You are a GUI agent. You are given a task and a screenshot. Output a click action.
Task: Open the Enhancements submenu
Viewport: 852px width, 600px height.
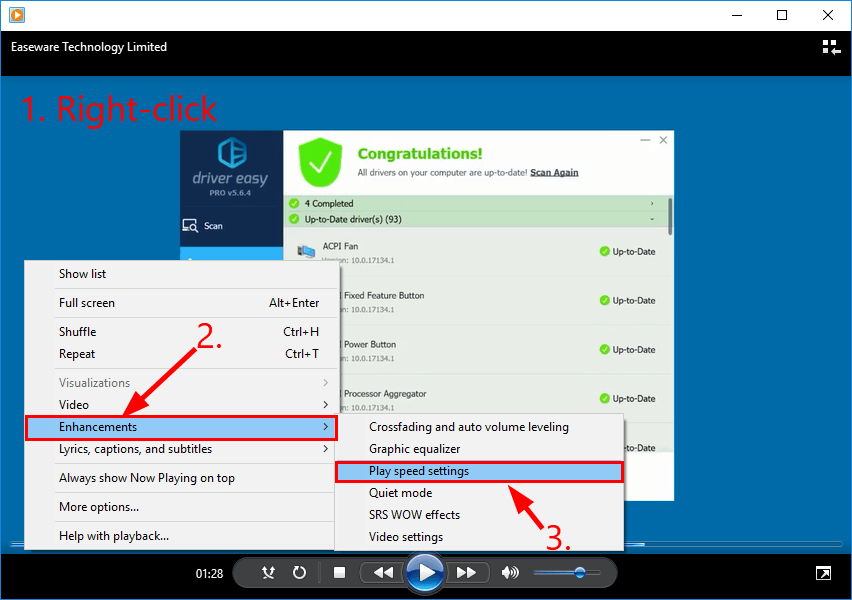pos(181,427)
